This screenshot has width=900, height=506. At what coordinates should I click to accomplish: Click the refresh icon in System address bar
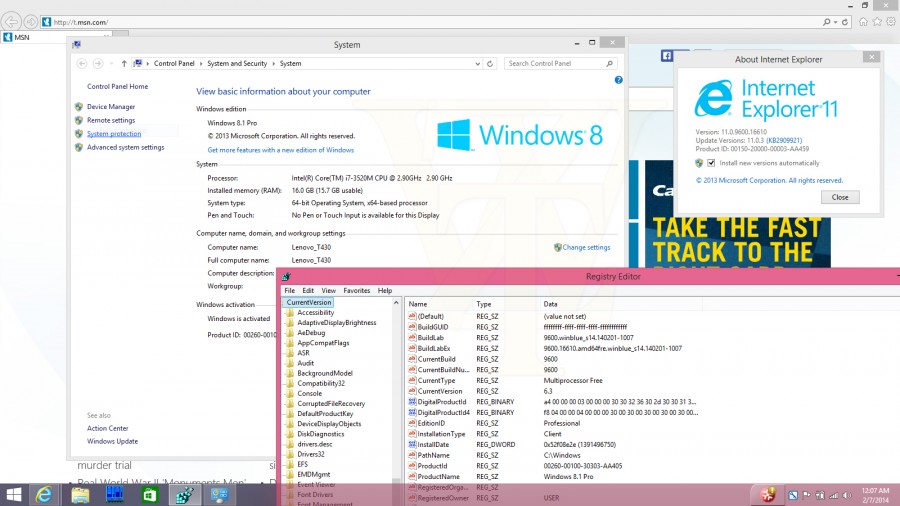click(490, 64)
